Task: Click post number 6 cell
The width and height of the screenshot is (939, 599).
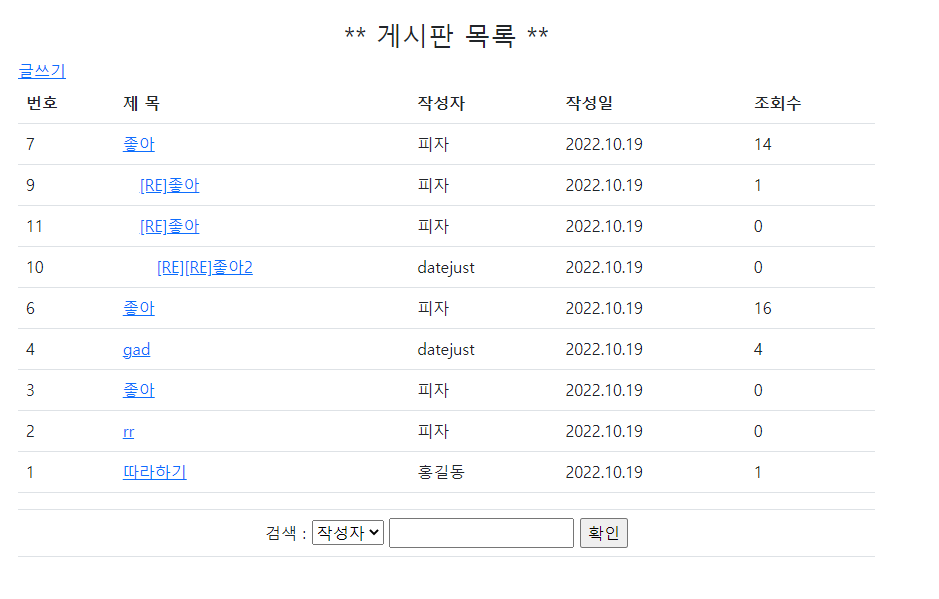Action: tap(31, 308)
